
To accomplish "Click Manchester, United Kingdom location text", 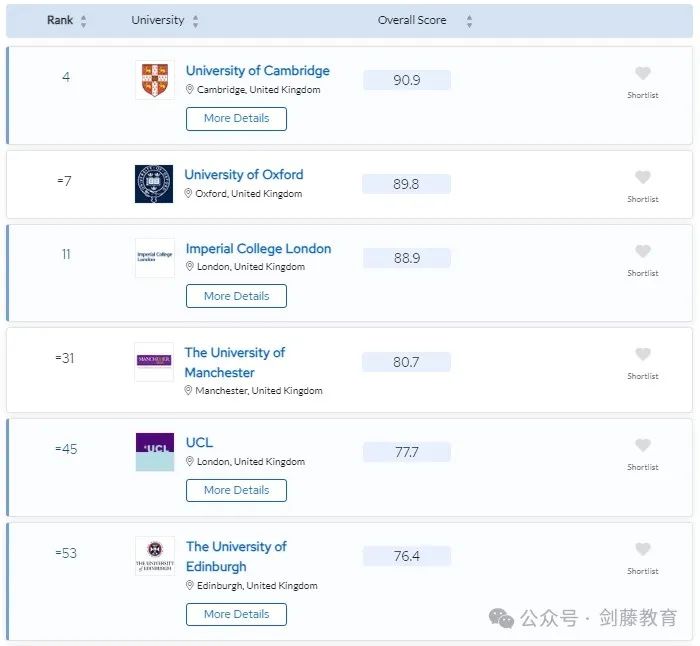I will (x=259, y=391).
